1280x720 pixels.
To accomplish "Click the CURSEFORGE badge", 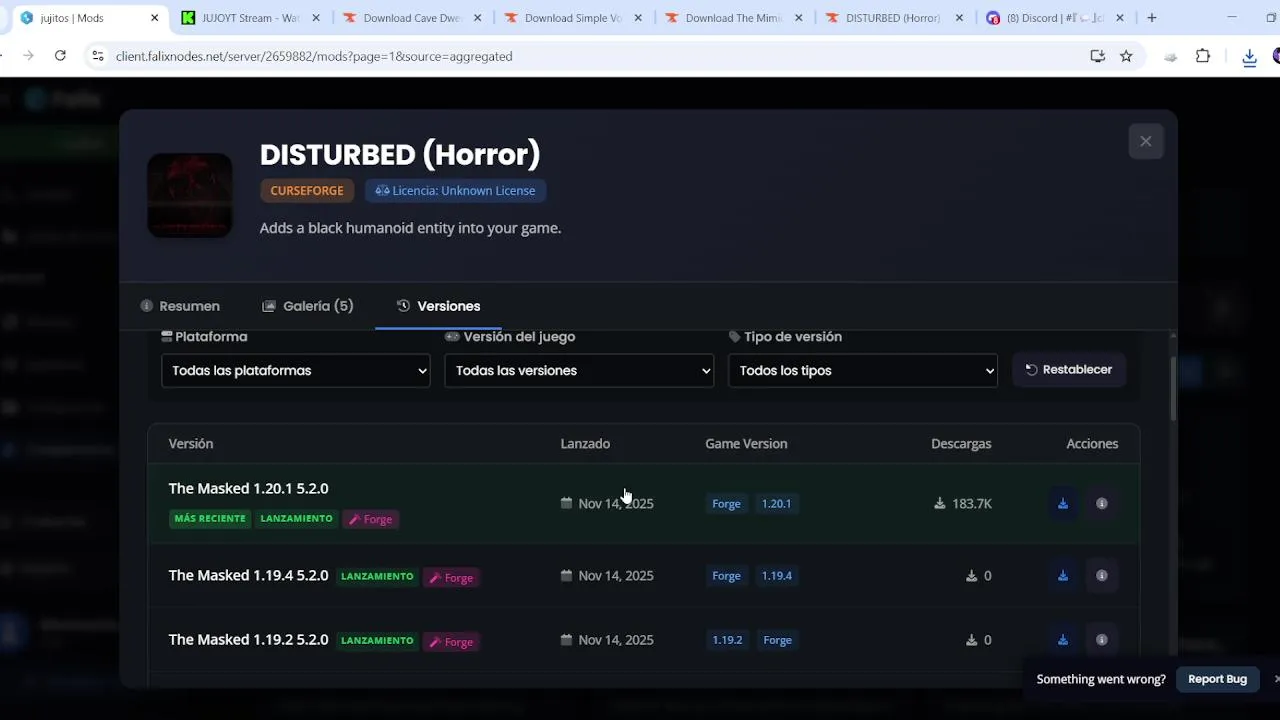I will (x=307, y=191).
